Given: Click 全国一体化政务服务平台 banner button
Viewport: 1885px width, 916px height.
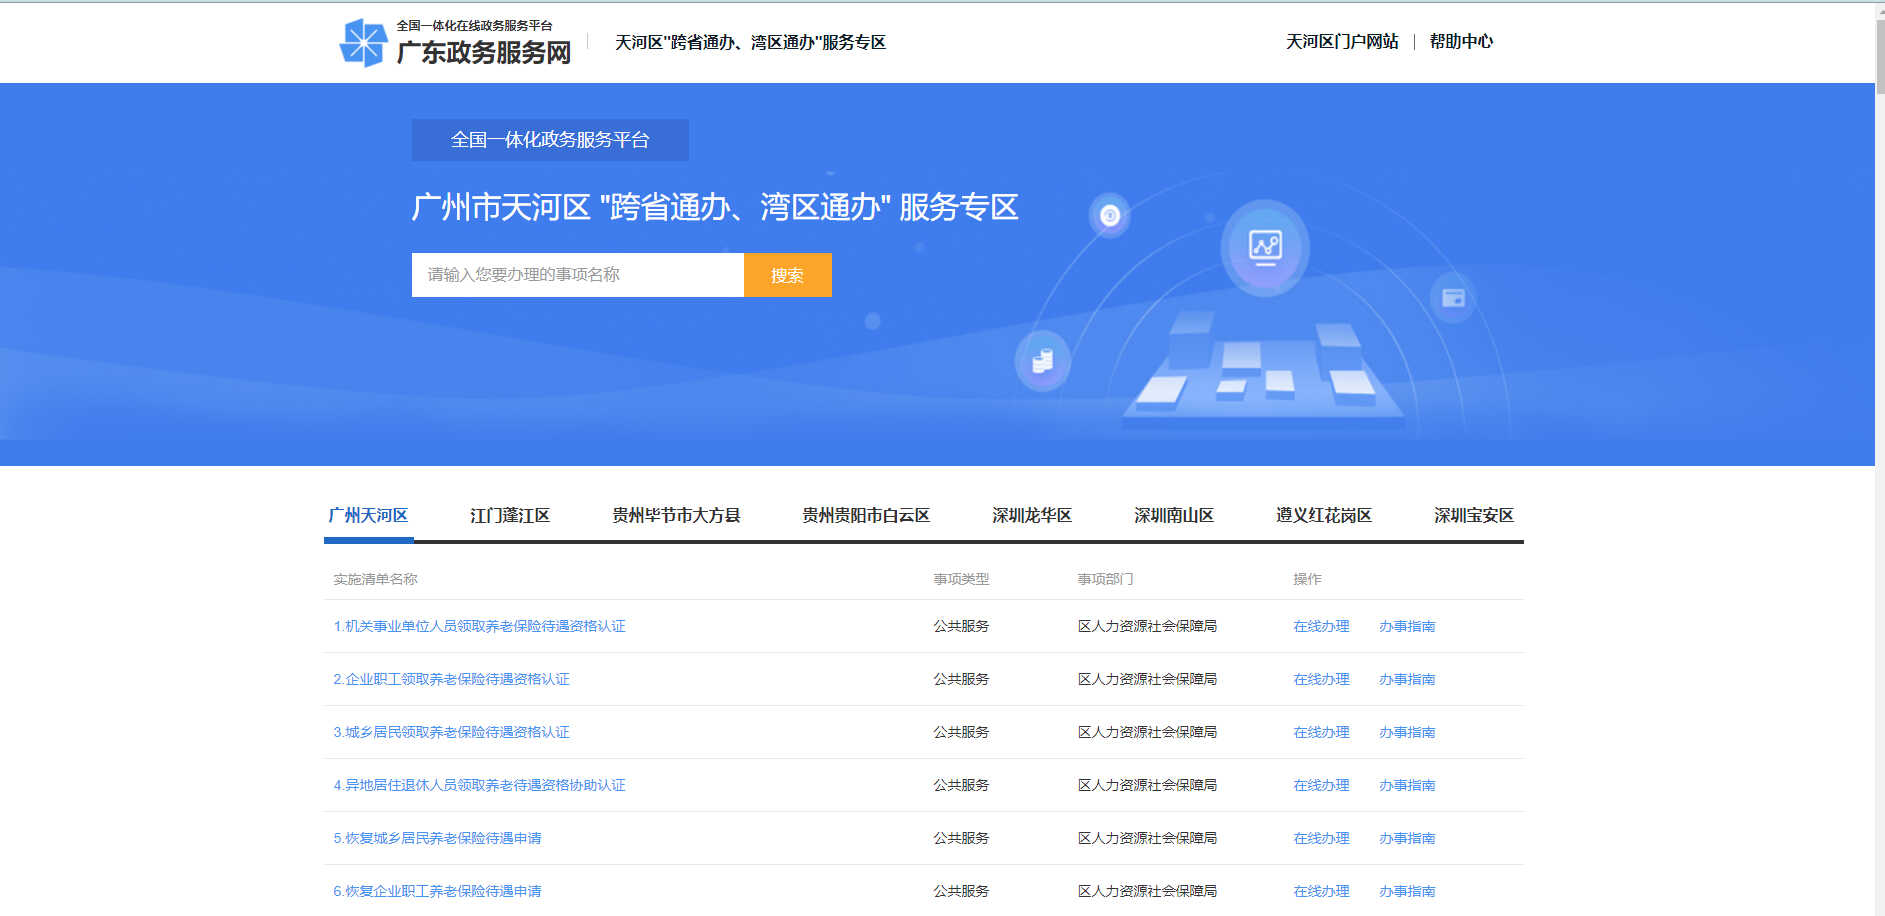Looking at the screenshot, I should pos(550,140).
